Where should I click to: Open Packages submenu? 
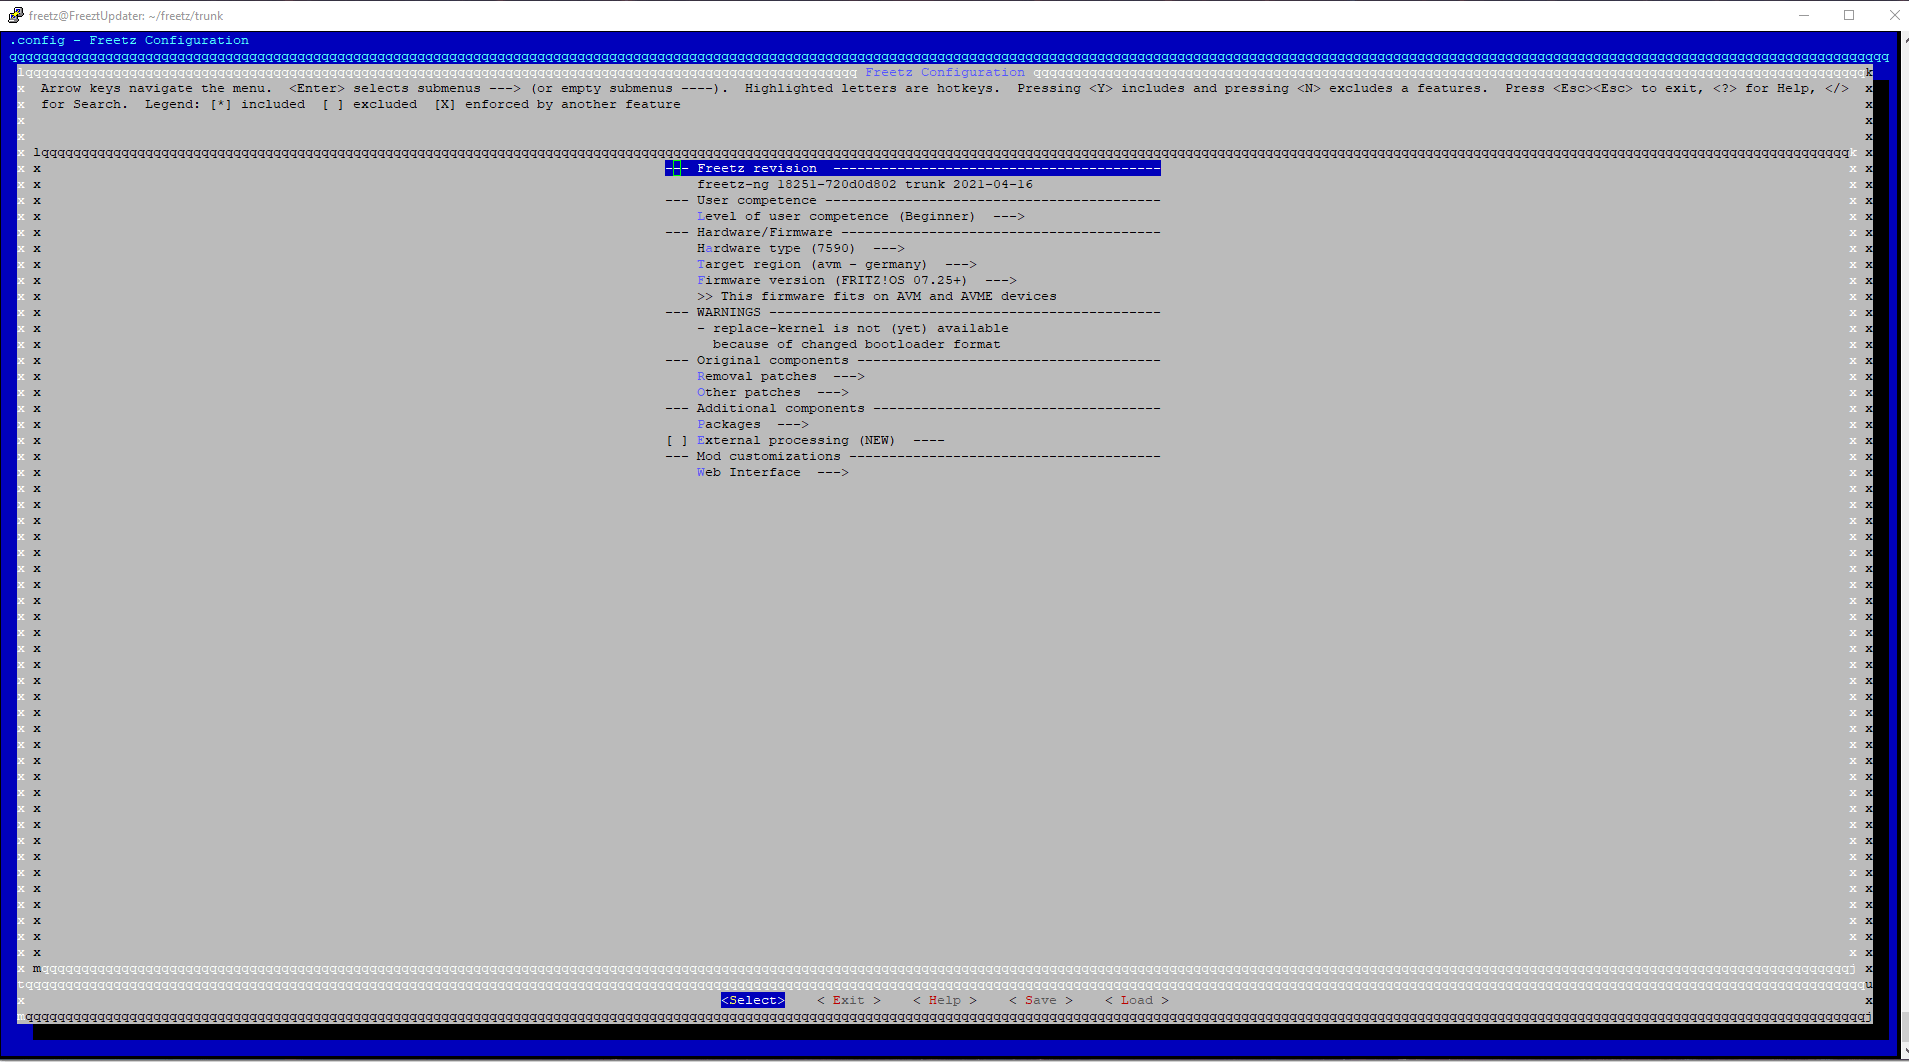pyautogui.click(x=752, y=425)
